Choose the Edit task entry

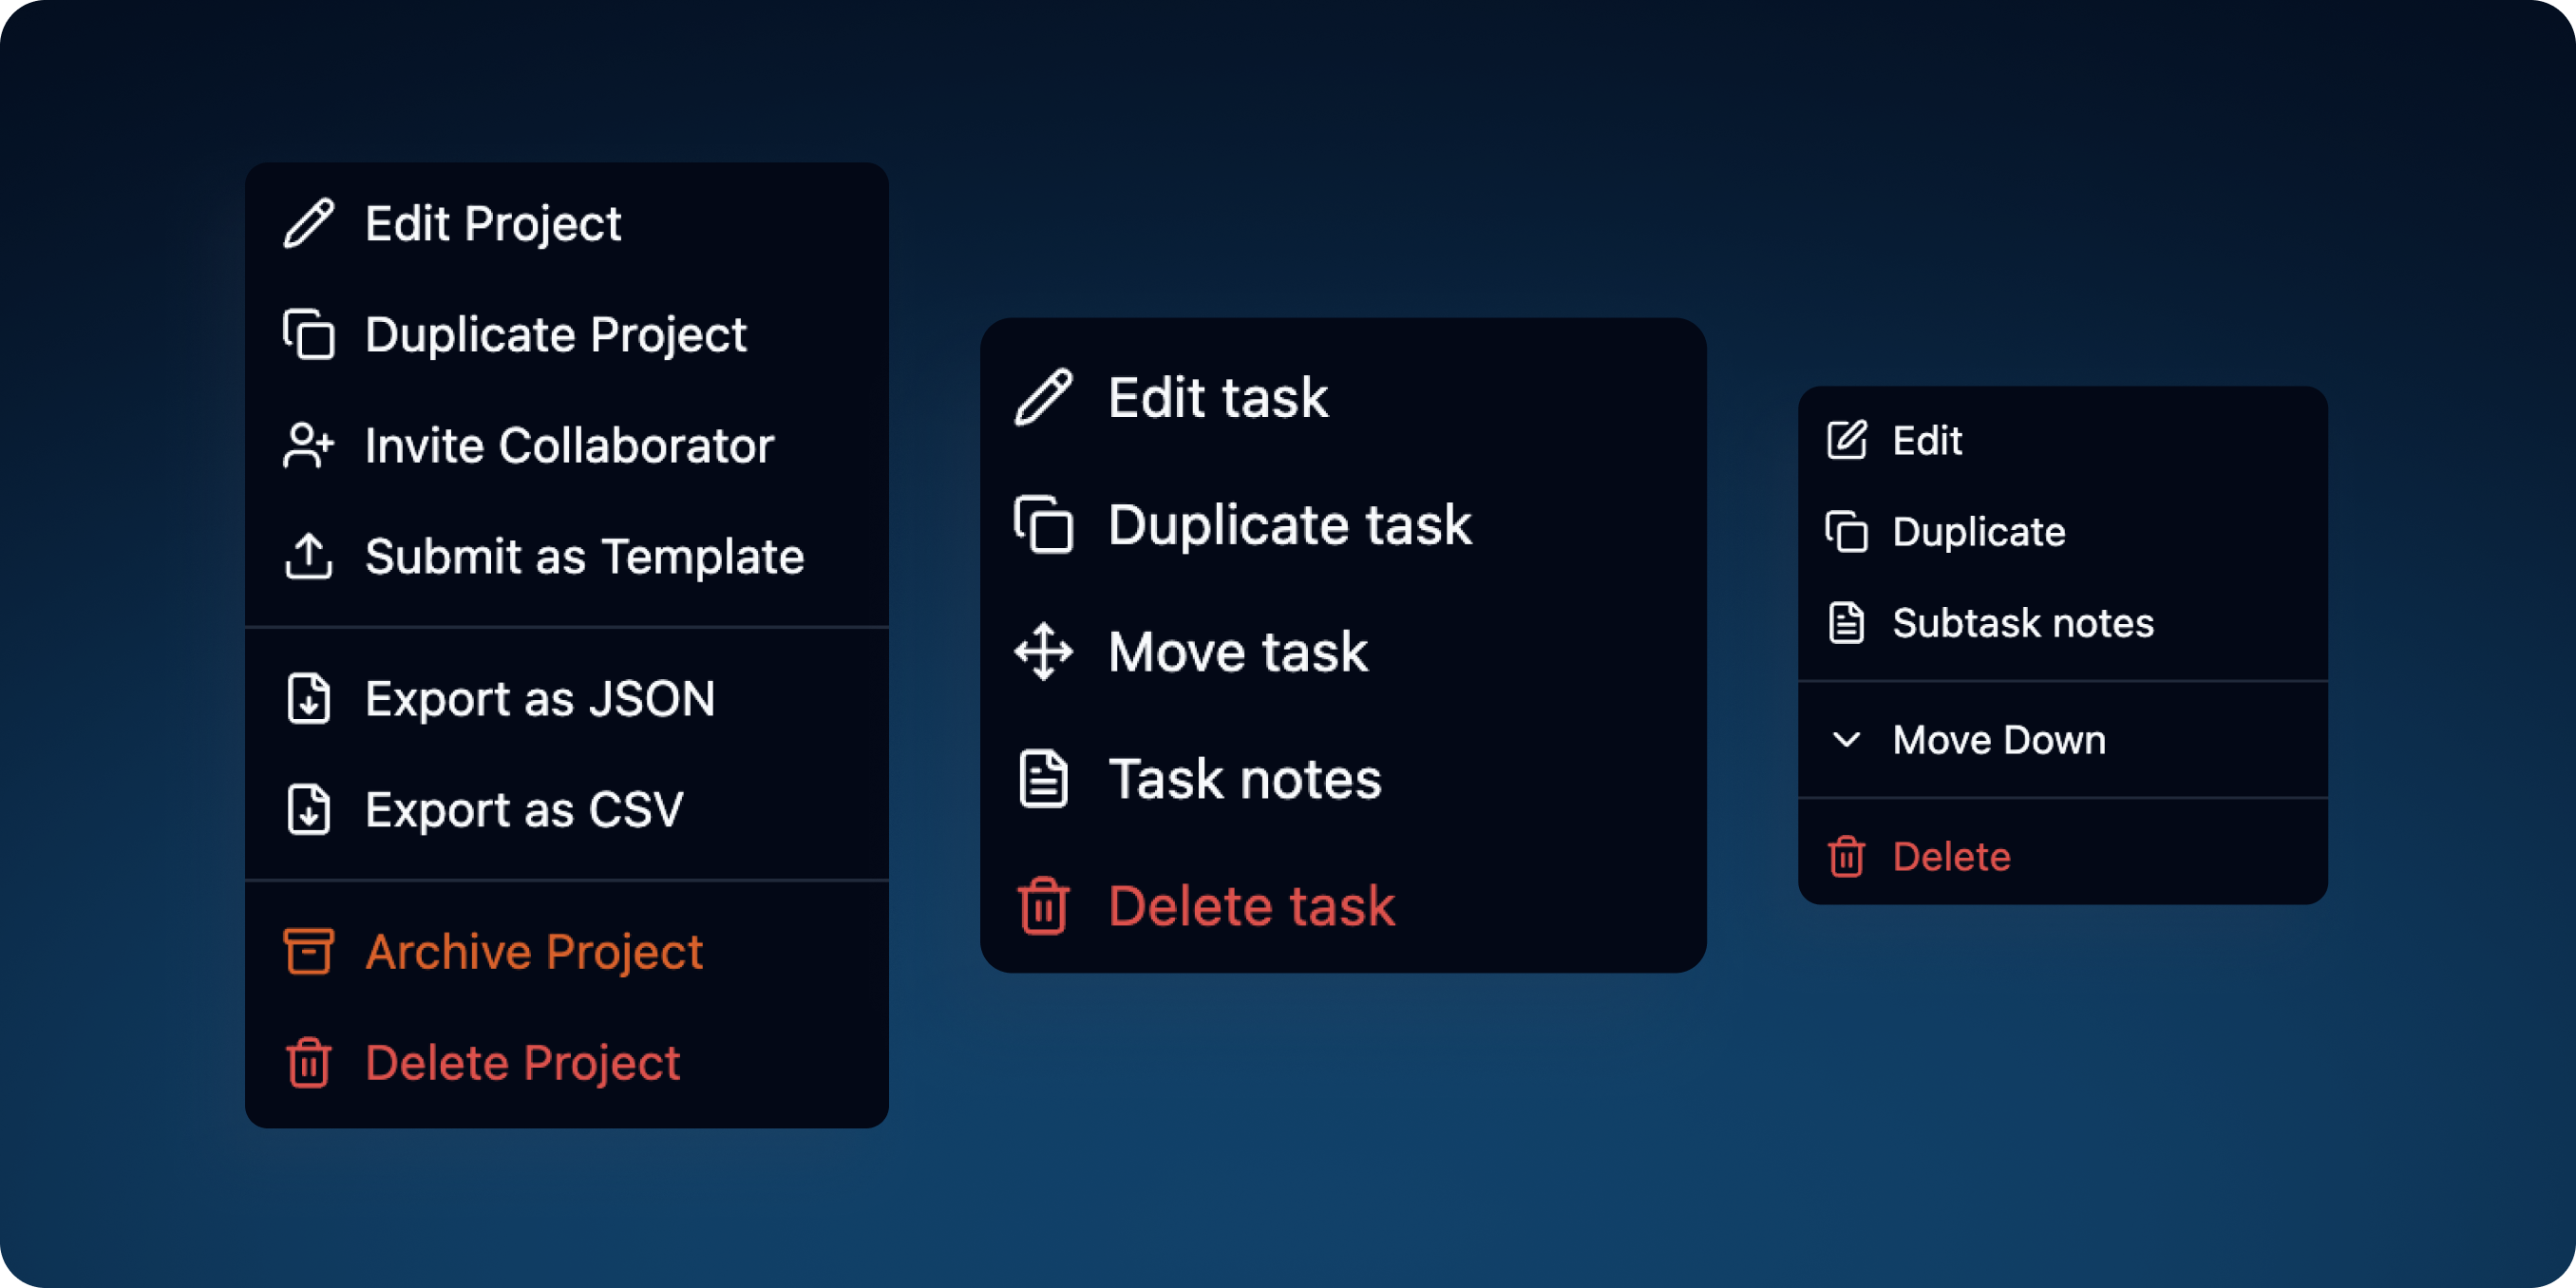pyautogui.click(x=1217, y=398)
